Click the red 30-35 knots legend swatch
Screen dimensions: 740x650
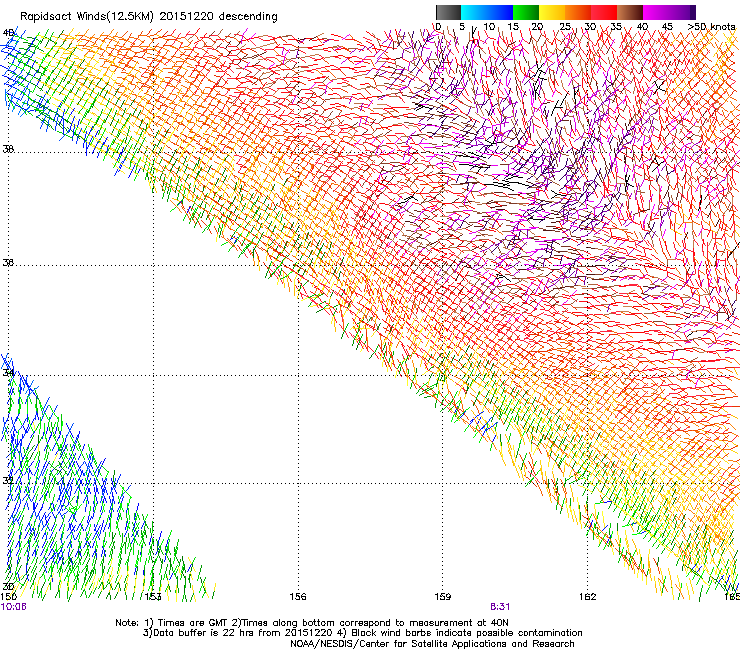pyautogui.click(x=604, y=12)
